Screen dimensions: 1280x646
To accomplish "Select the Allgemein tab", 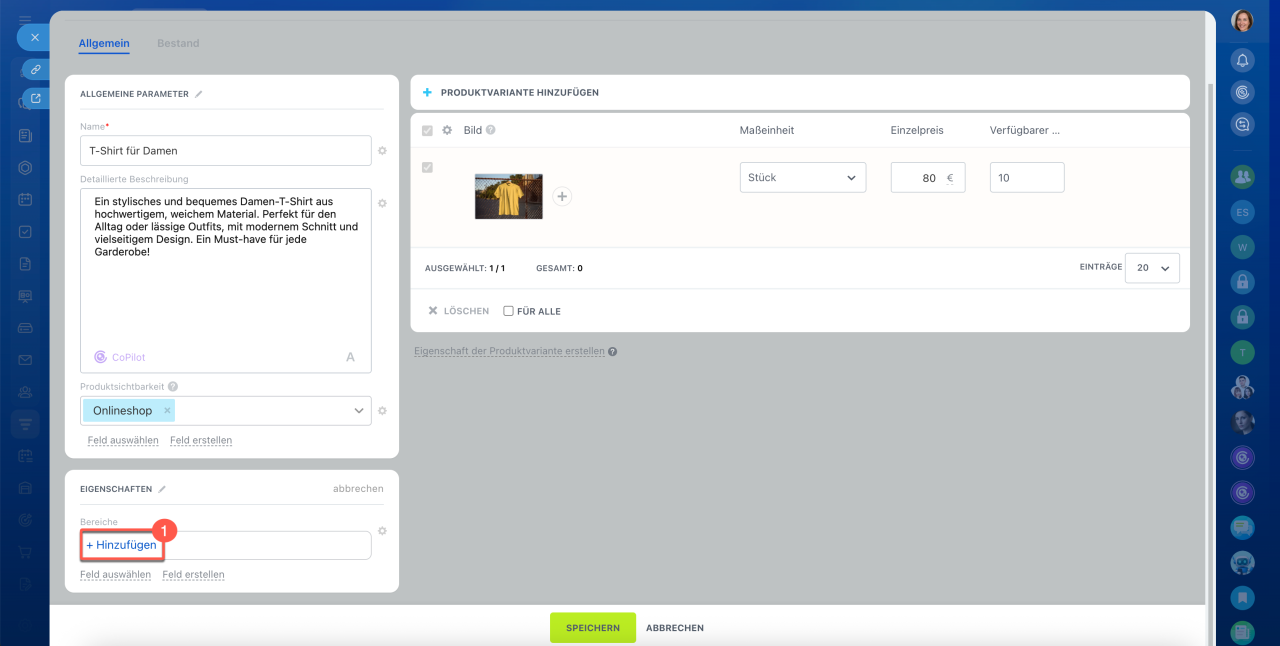I will point(104,43).
